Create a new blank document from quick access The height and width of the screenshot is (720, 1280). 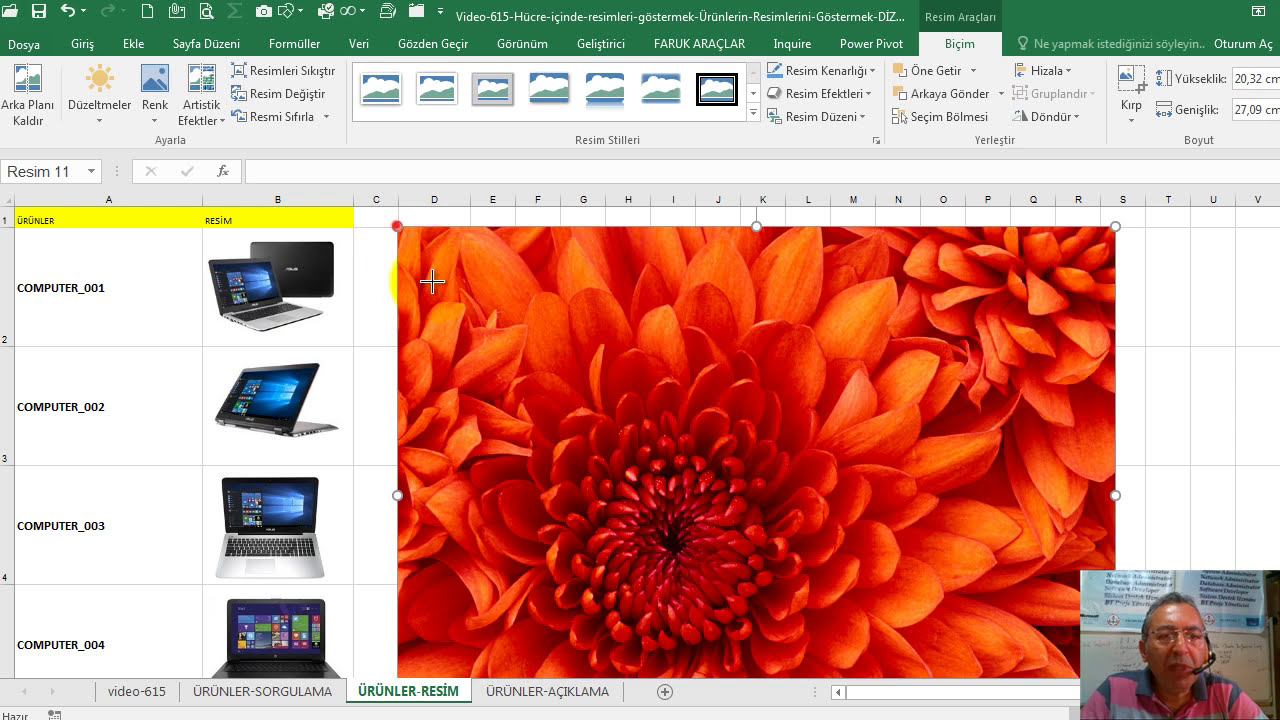point(147,11)
